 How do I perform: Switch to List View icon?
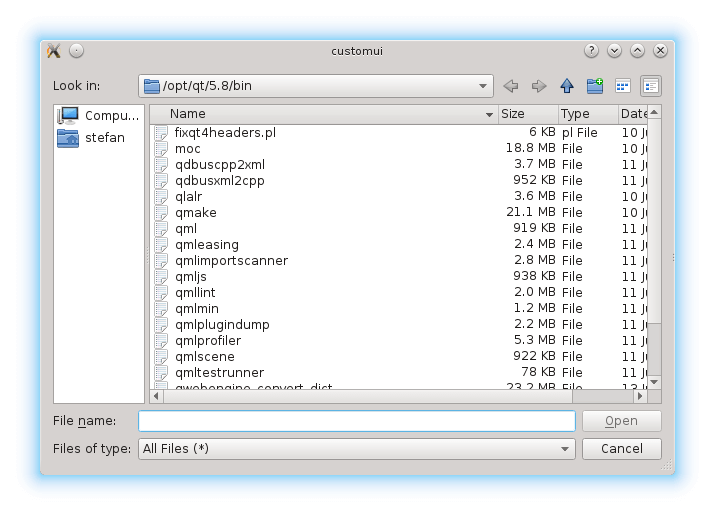622,86
